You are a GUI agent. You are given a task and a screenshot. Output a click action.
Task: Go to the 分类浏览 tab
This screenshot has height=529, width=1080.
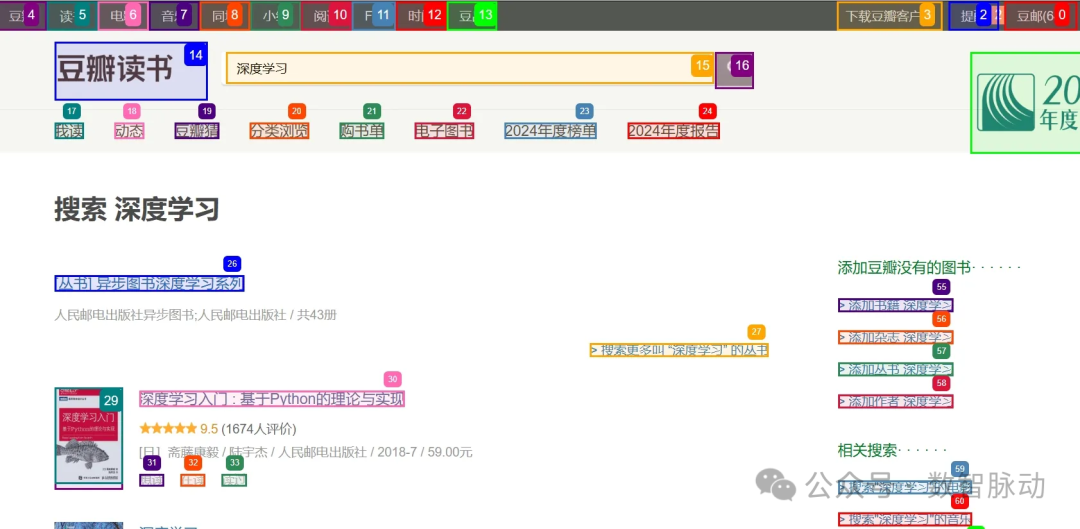279,130
